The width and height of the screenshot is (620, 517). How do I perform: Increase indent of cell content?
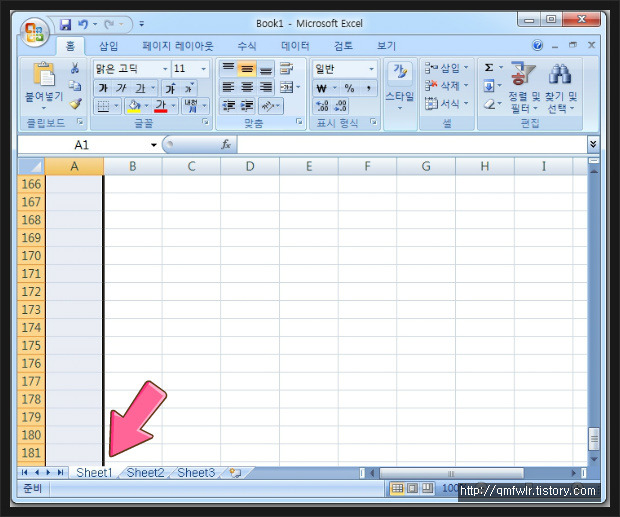click(x=247, y=106)
